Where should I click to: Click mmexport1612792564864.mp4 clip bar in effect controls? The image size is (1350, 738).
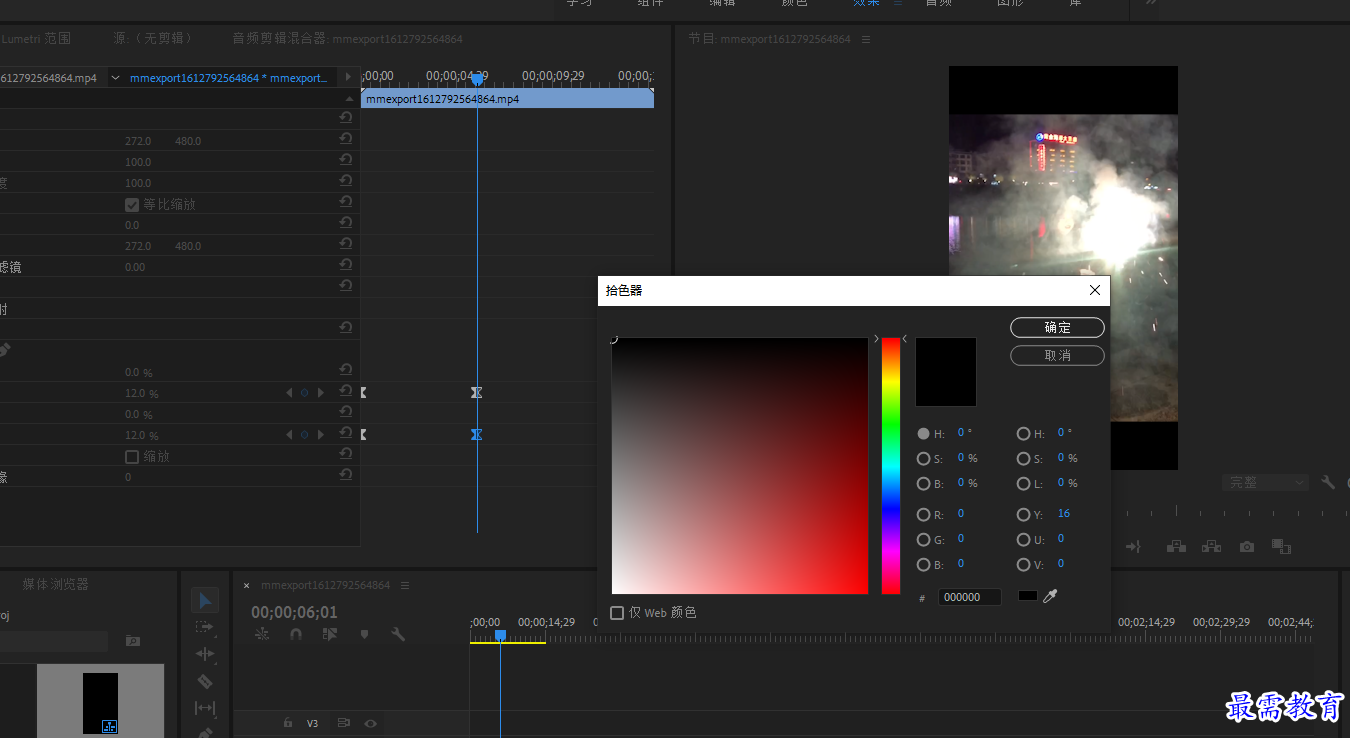pos(507,99)
